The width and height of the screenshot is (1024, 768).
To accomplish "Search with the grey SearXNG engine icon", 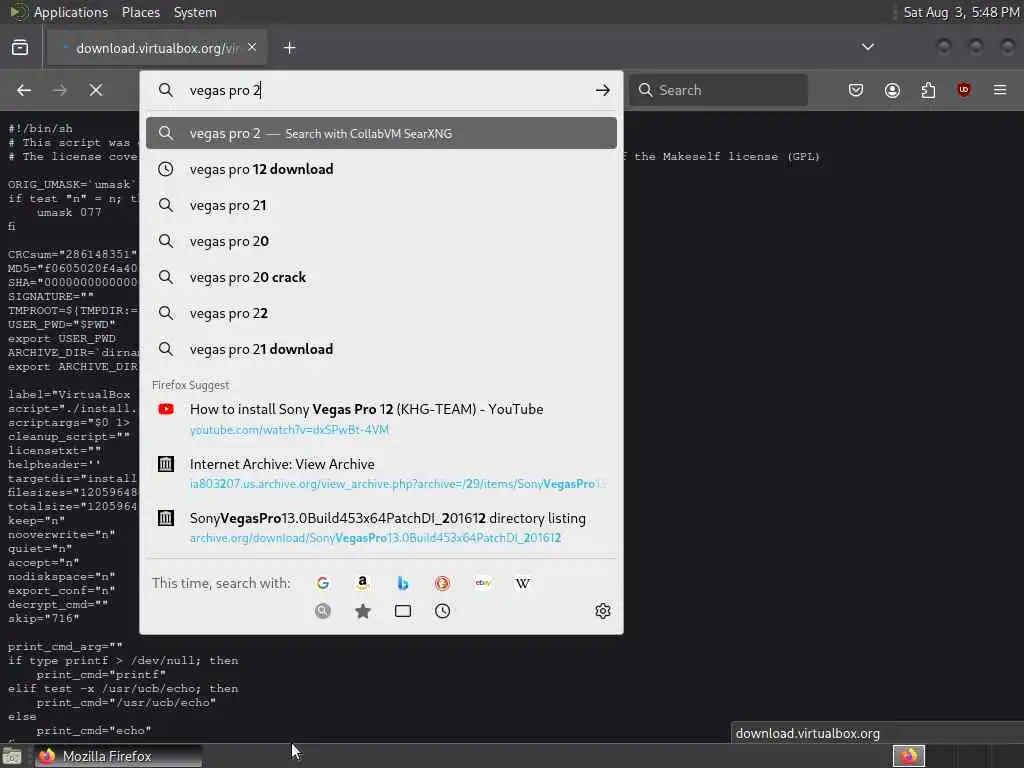I will point(323,611).
